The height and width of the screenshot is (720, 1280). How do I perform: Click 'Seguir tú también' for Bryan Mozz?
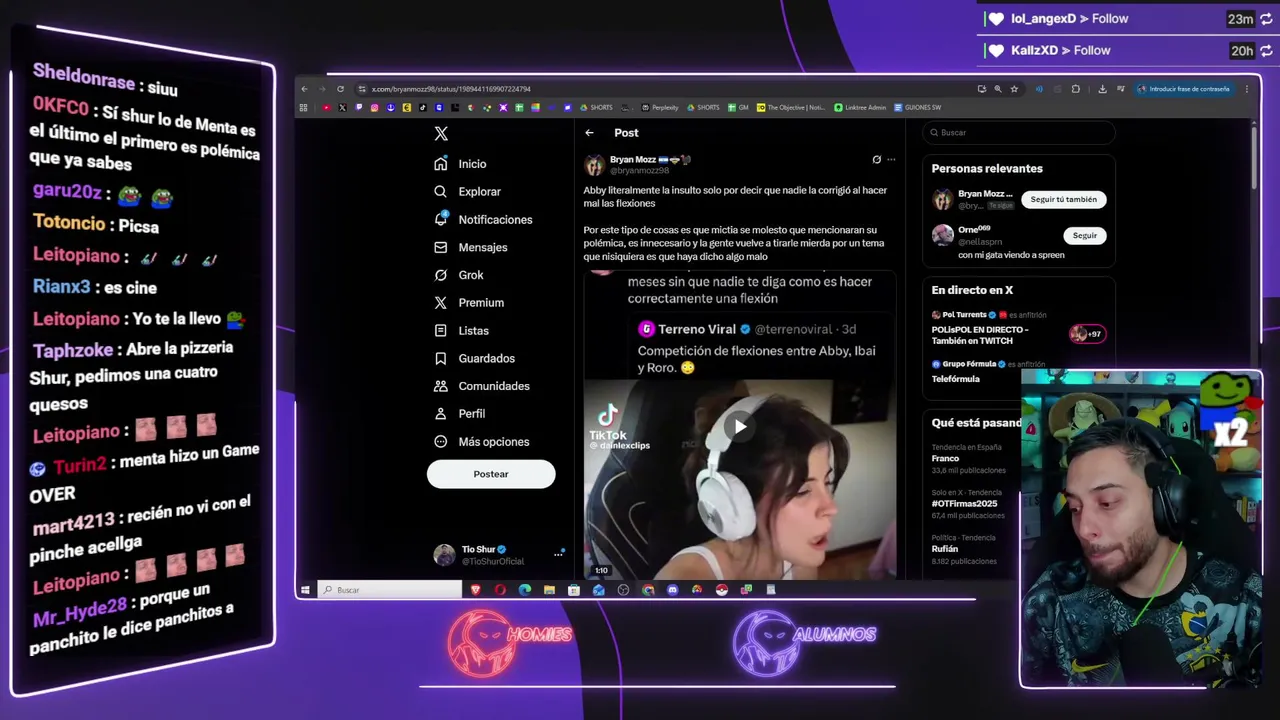pos(1063,199)
